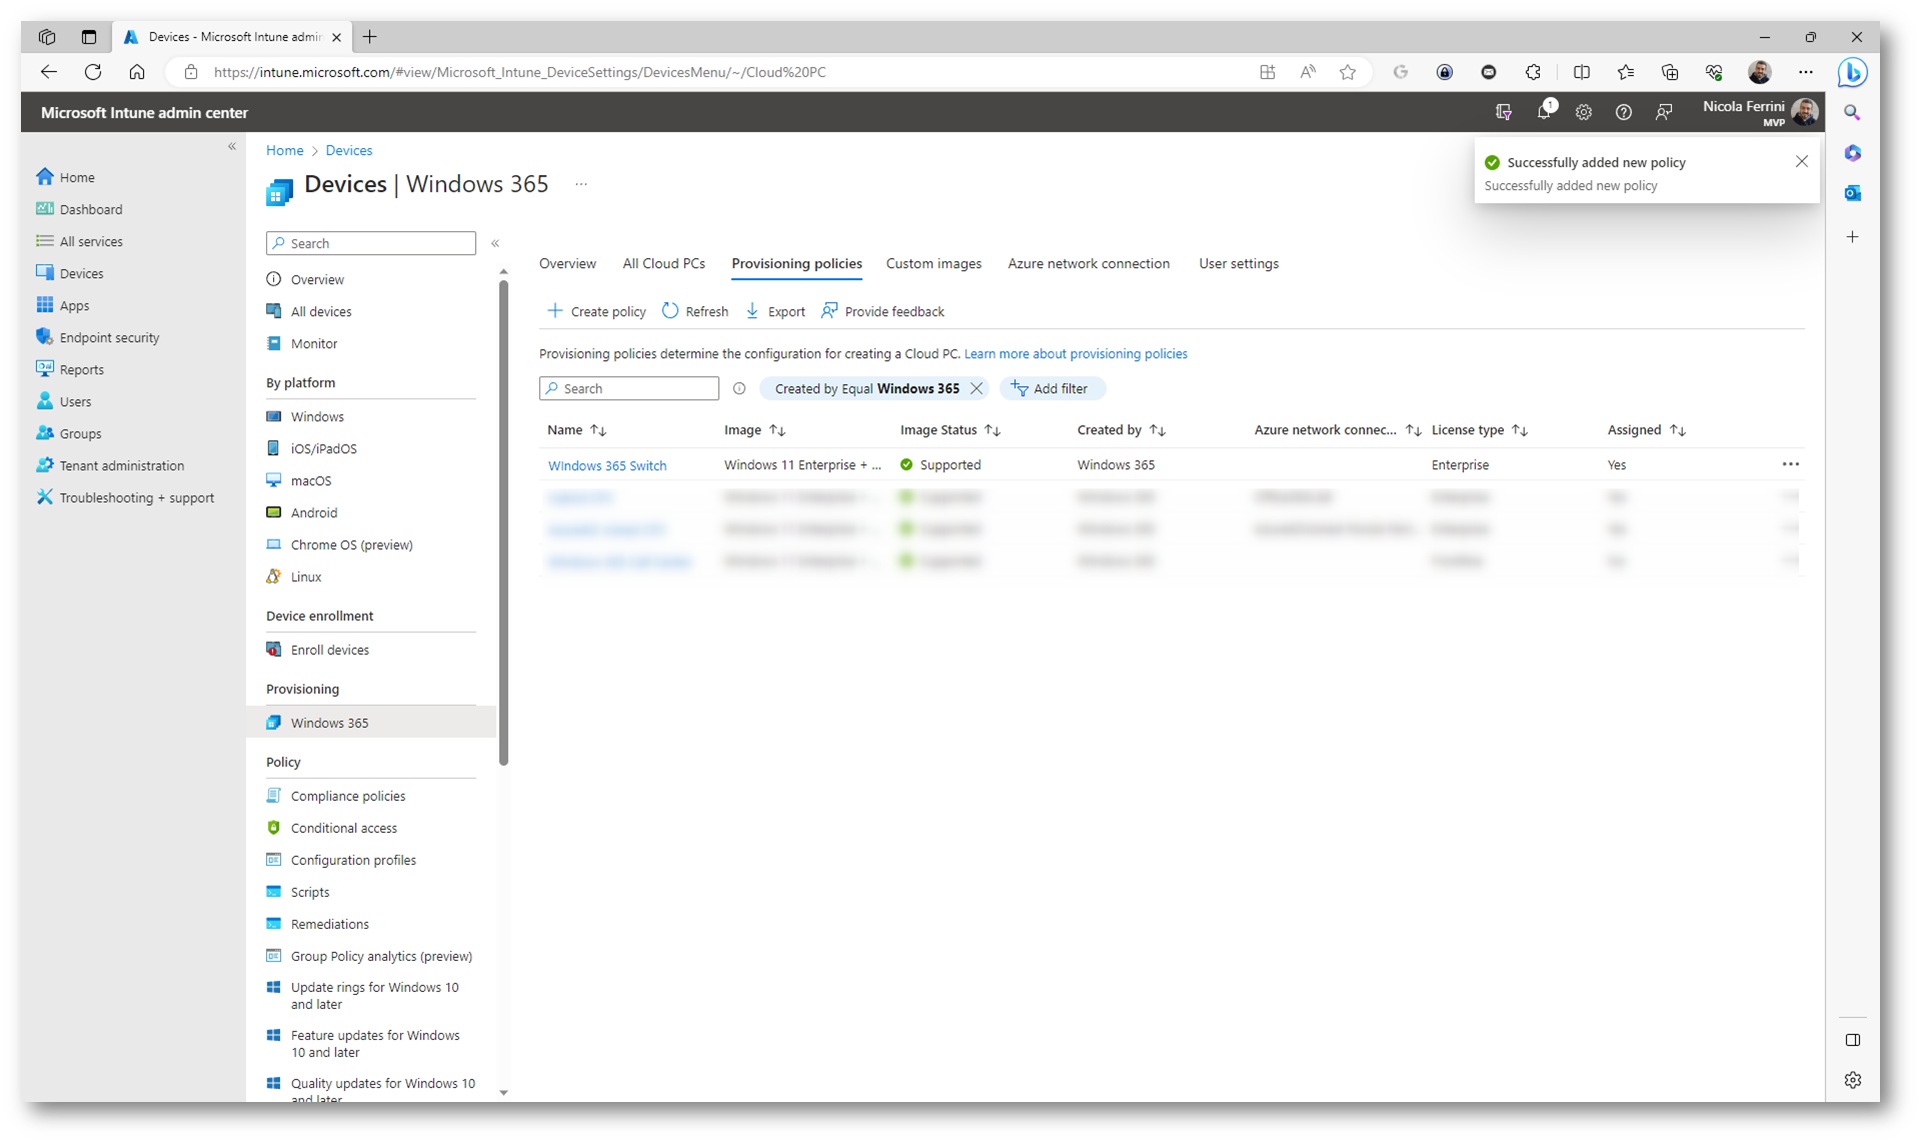The image size is (1922, 1144).
Task: Click the Edge sidebar search icon
Action: pos(1852,113)
